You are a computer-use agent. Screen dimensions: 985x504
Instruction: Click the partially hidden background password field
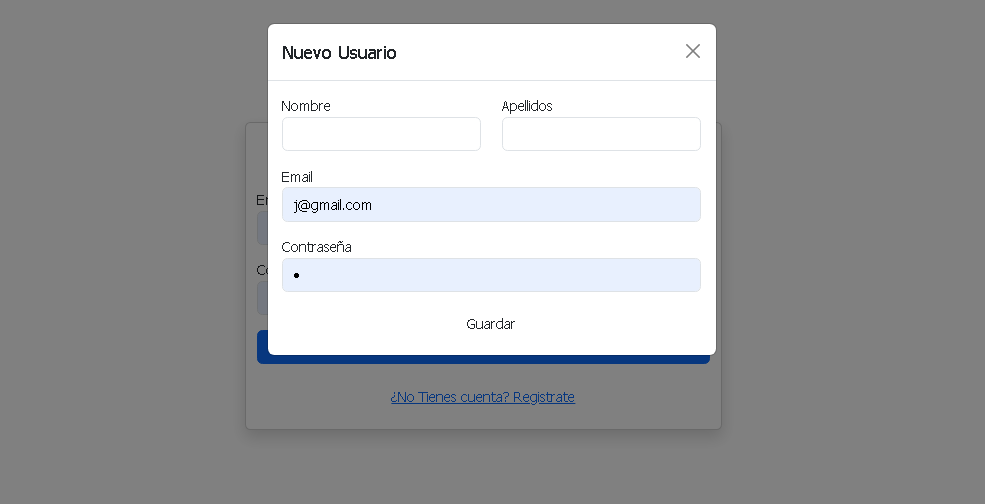pyautogui.click(x=263, y=298)
